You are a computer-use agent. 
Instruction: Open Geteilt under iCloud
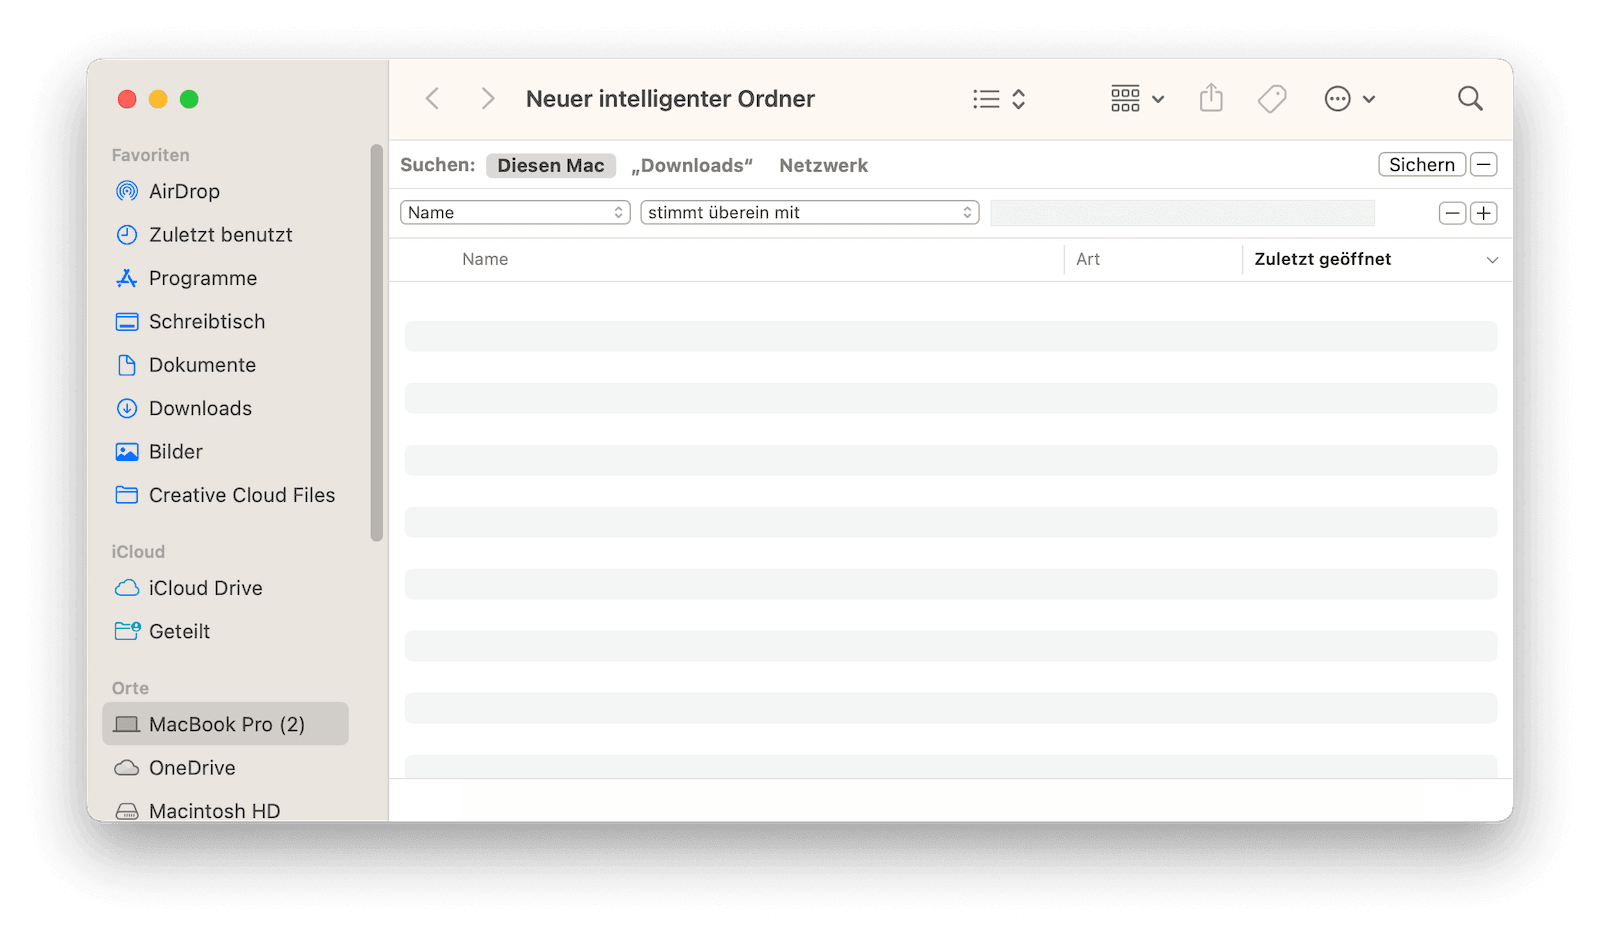[x=180, y=631]
